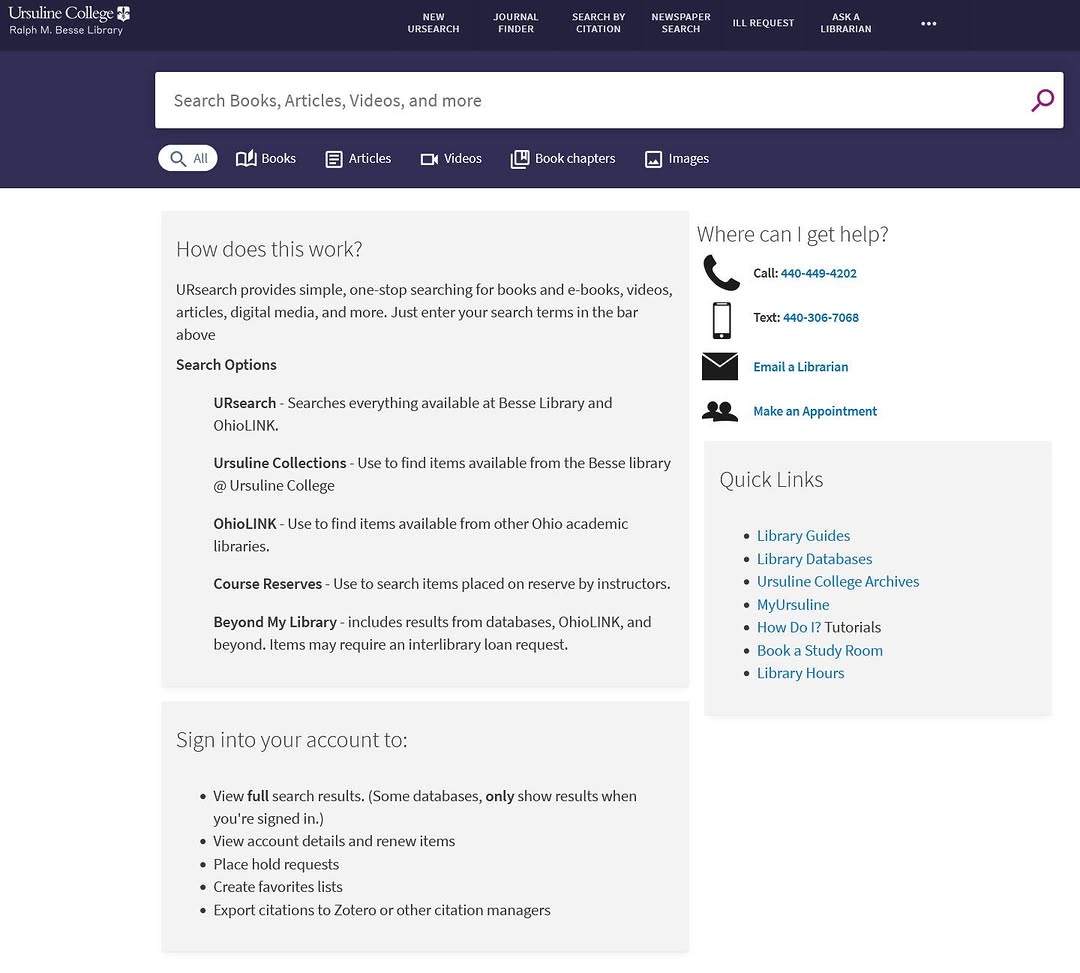Open the Ursuline College Besse Library logo
Screen dimensions: 1080x973
(69, 21)
